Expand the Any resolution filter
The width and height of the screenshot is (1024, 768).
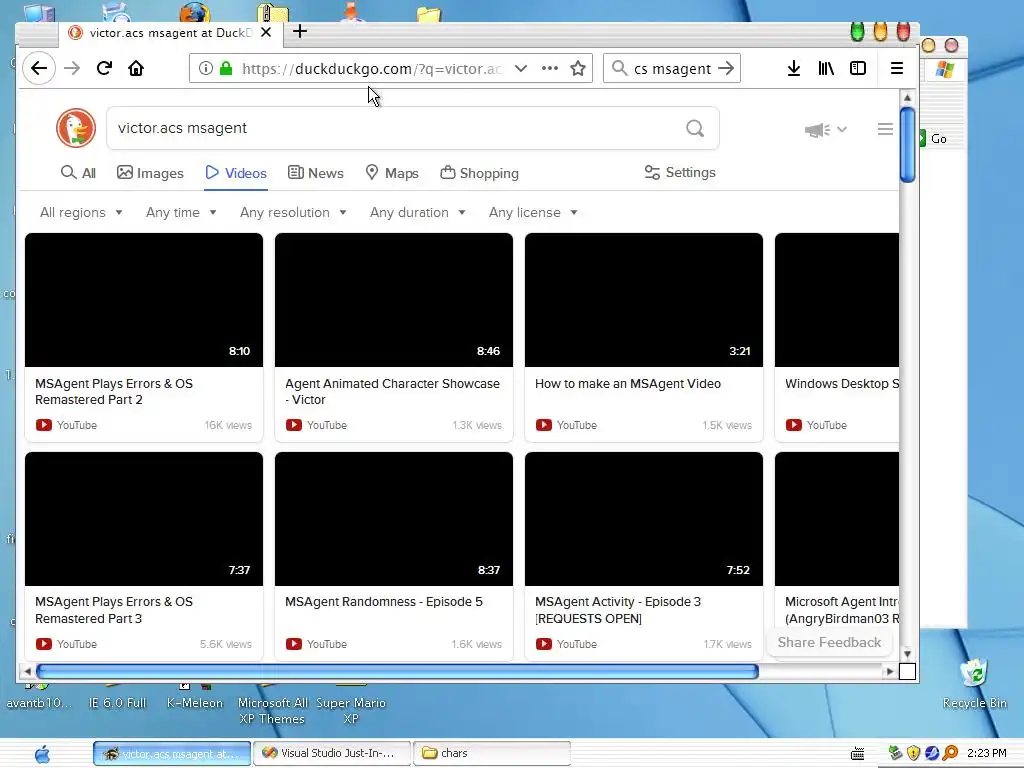[293, 212]
